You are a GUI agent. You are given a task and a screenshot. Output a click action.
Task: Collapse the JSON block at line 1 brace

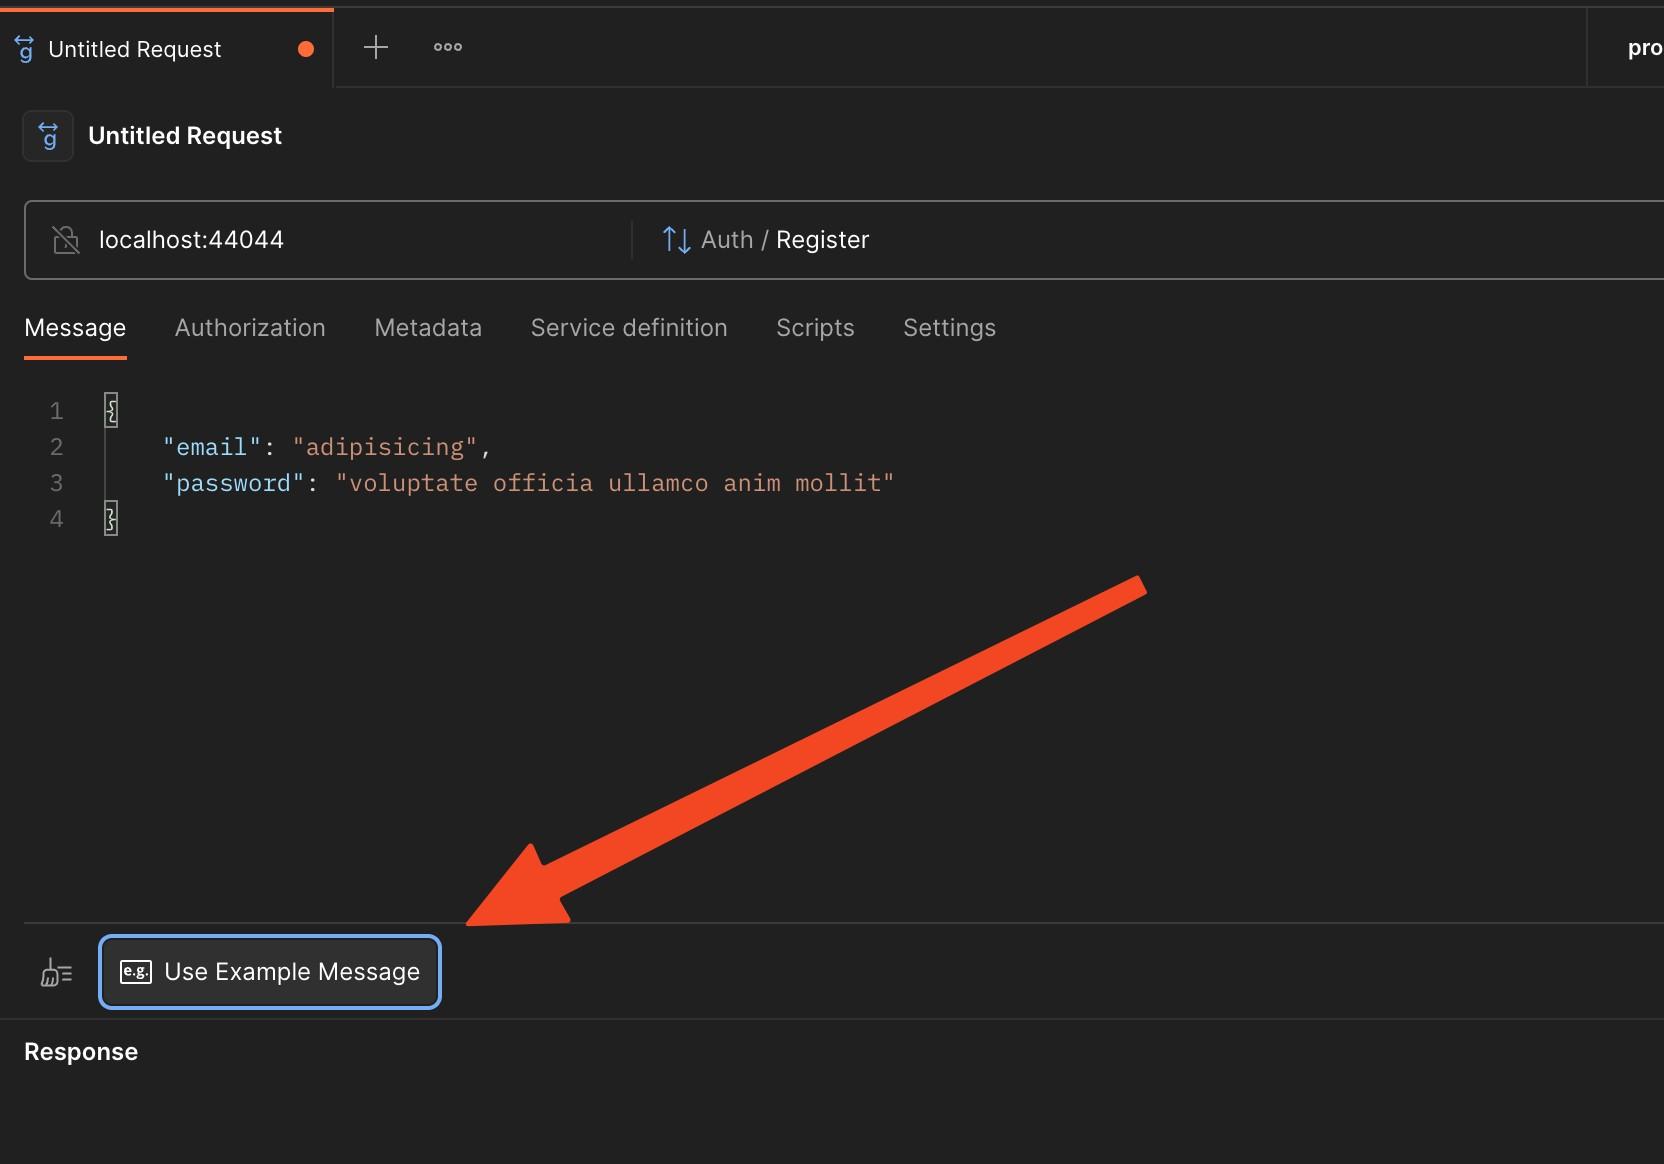111,411
